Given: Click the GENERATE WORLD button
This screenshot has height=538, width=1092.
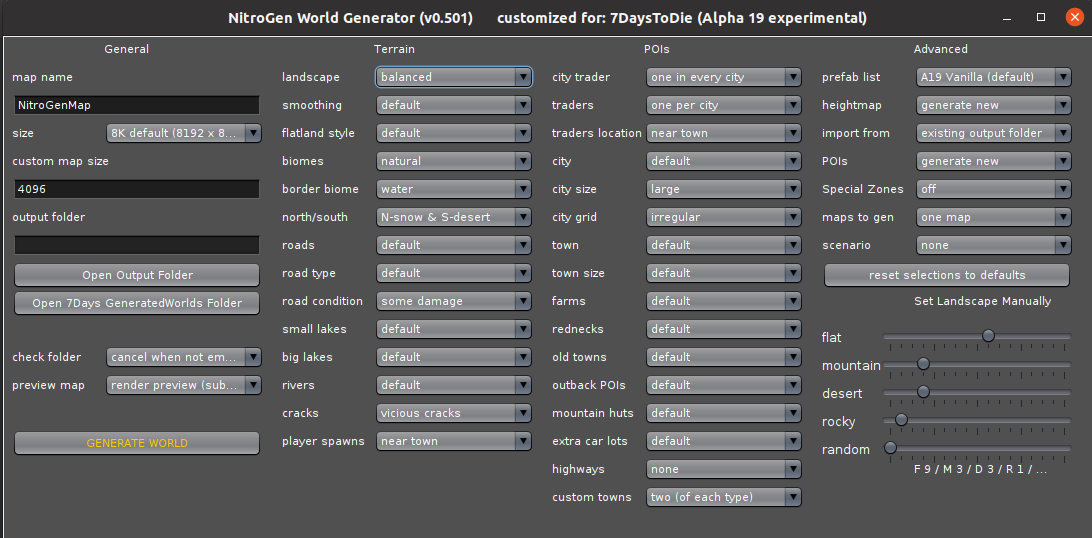Looking at the screenshot, I should [137, 443].
